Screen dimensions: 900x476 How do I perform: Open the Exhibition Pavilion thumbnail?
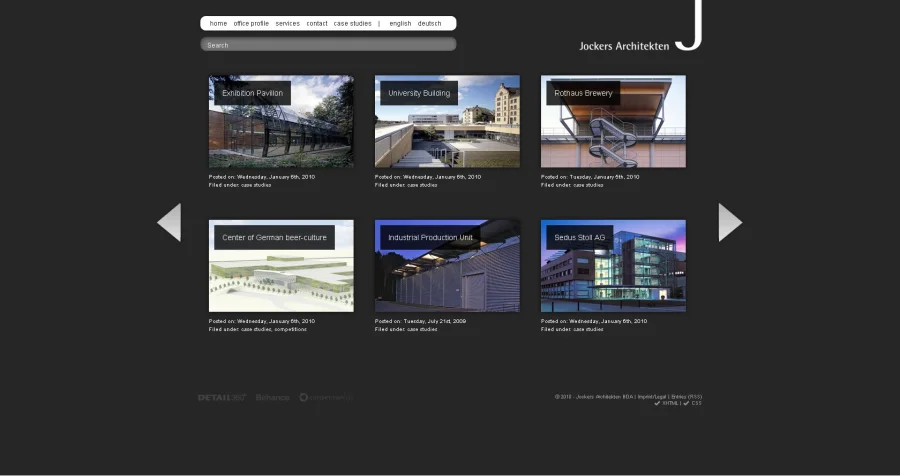point(281,121)
